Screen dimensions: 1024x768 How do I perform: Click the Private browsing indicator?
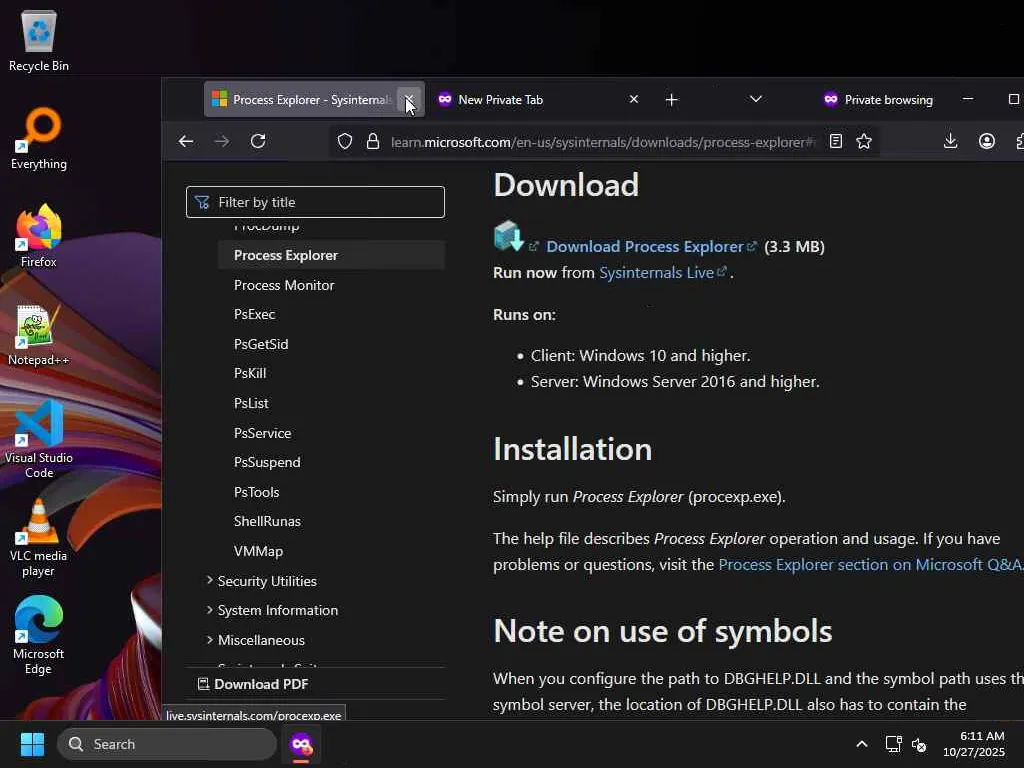point(878,99)
